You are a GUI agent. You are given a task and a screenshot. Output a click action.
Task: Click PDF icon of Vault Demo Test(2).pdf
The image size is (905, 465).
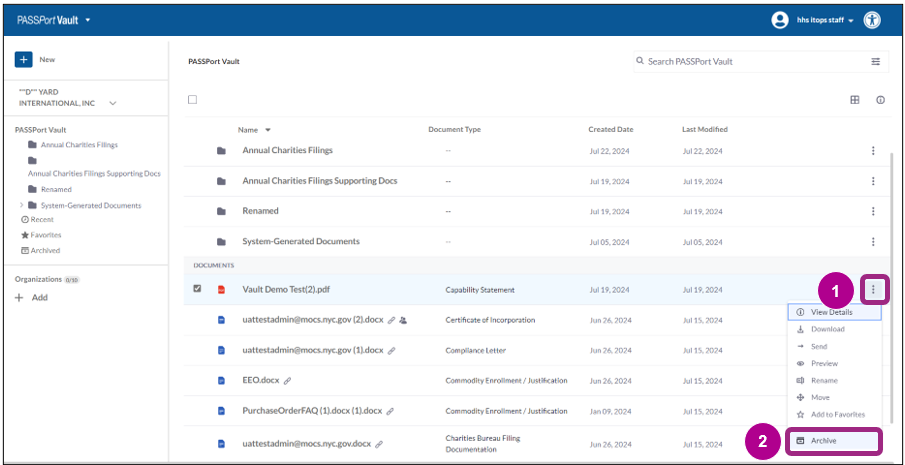221,290
